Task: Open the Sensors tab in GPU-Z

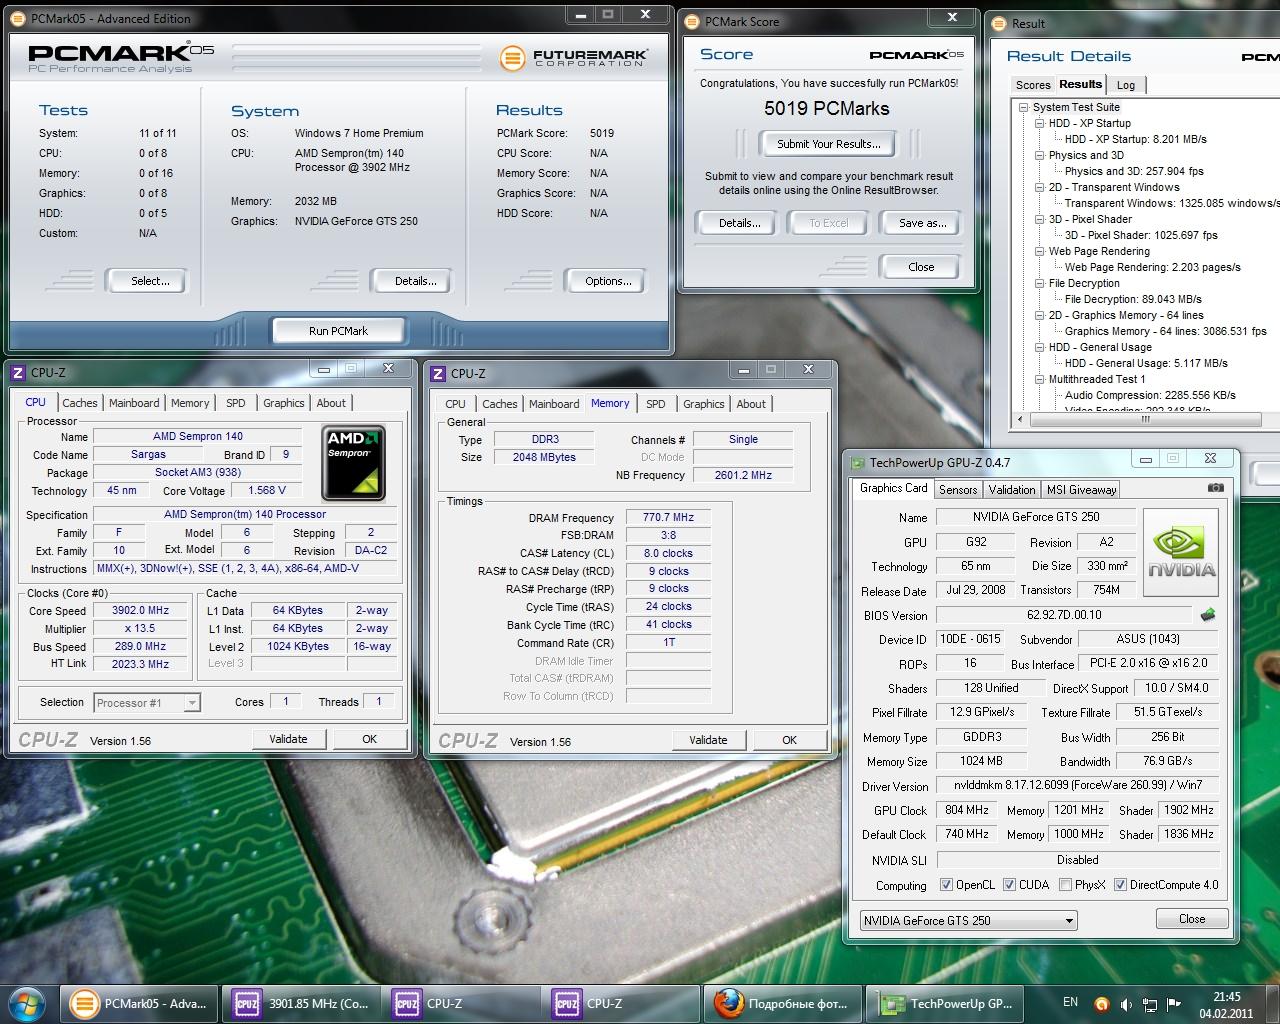Action: point(957,489)
